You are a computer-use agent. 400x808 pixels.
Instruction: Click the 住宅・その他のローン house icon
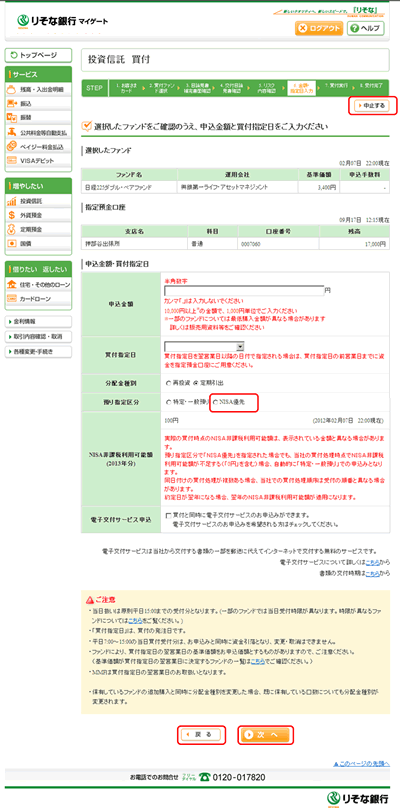tap(12, 284)
